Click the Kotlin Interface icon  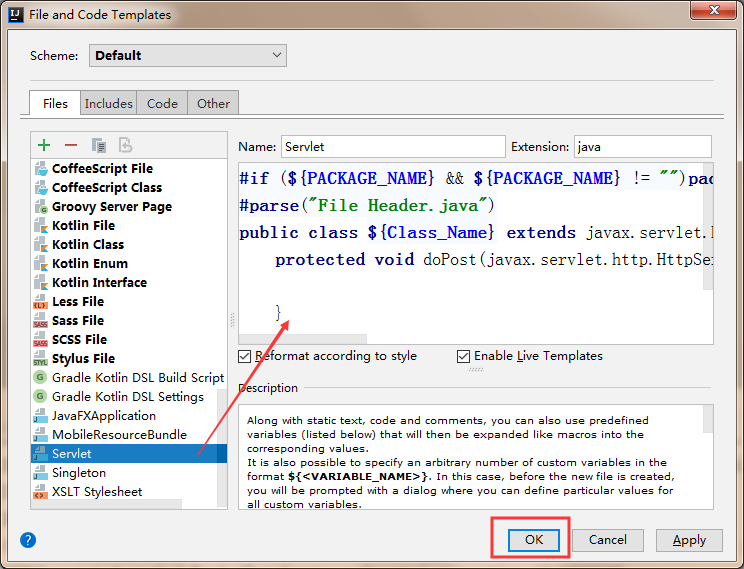pyautogui.click(x=41, y=282)
